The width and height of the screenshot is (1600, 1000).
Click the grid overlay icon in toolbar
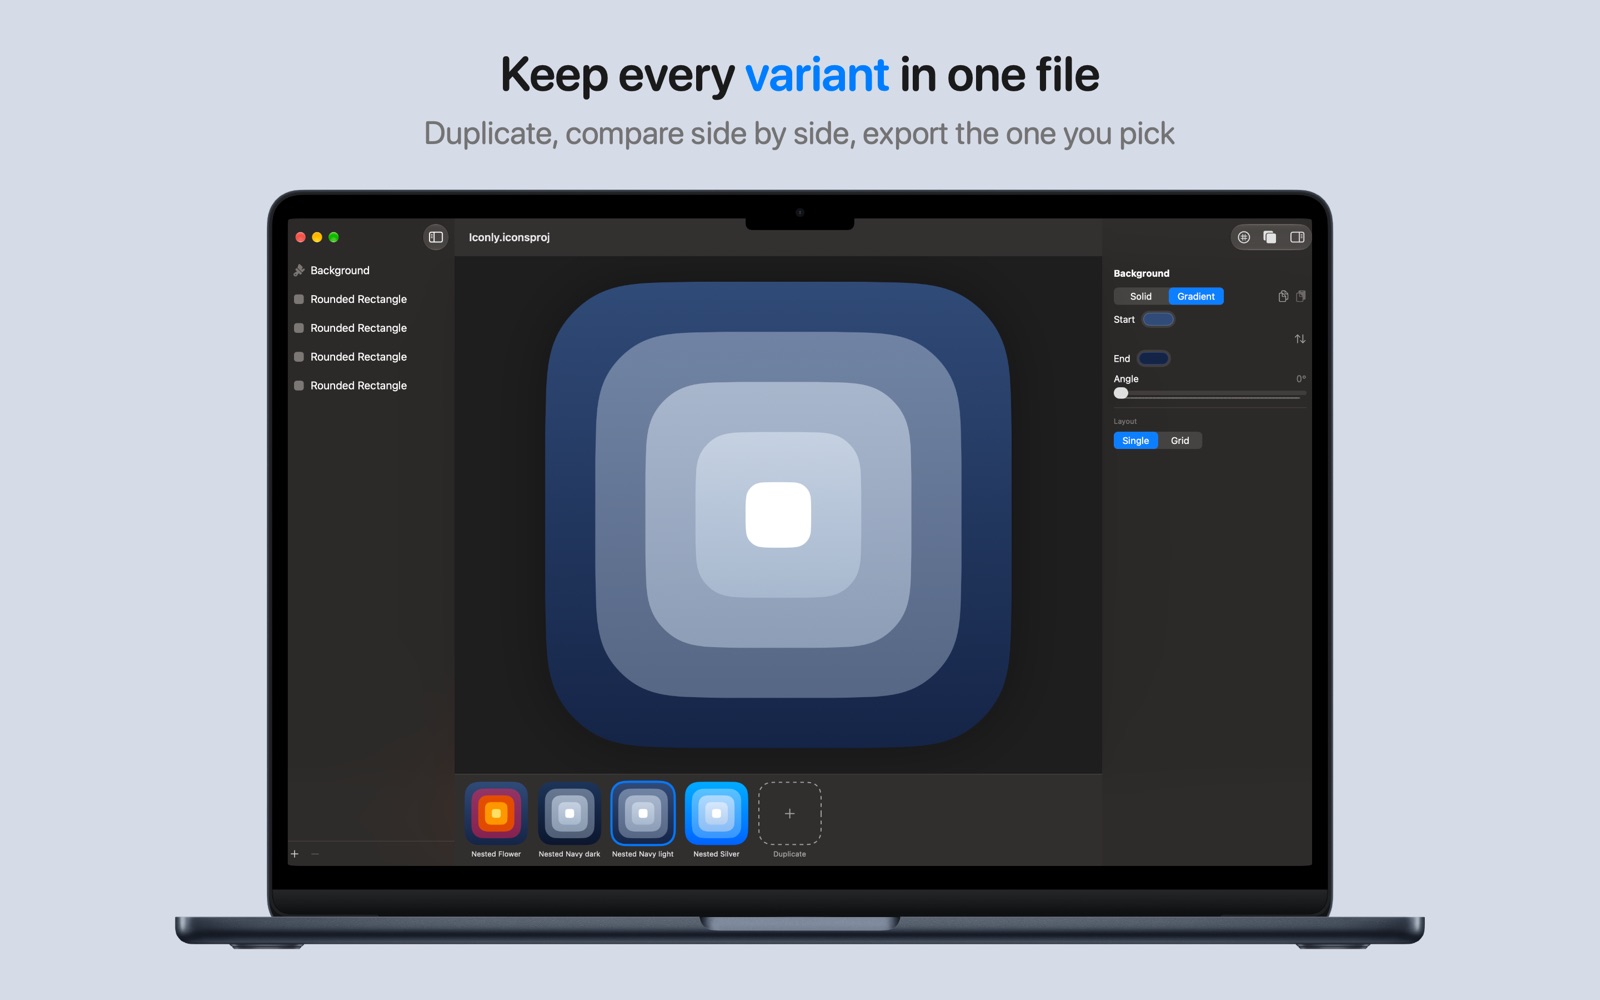tap(1244, 237)
